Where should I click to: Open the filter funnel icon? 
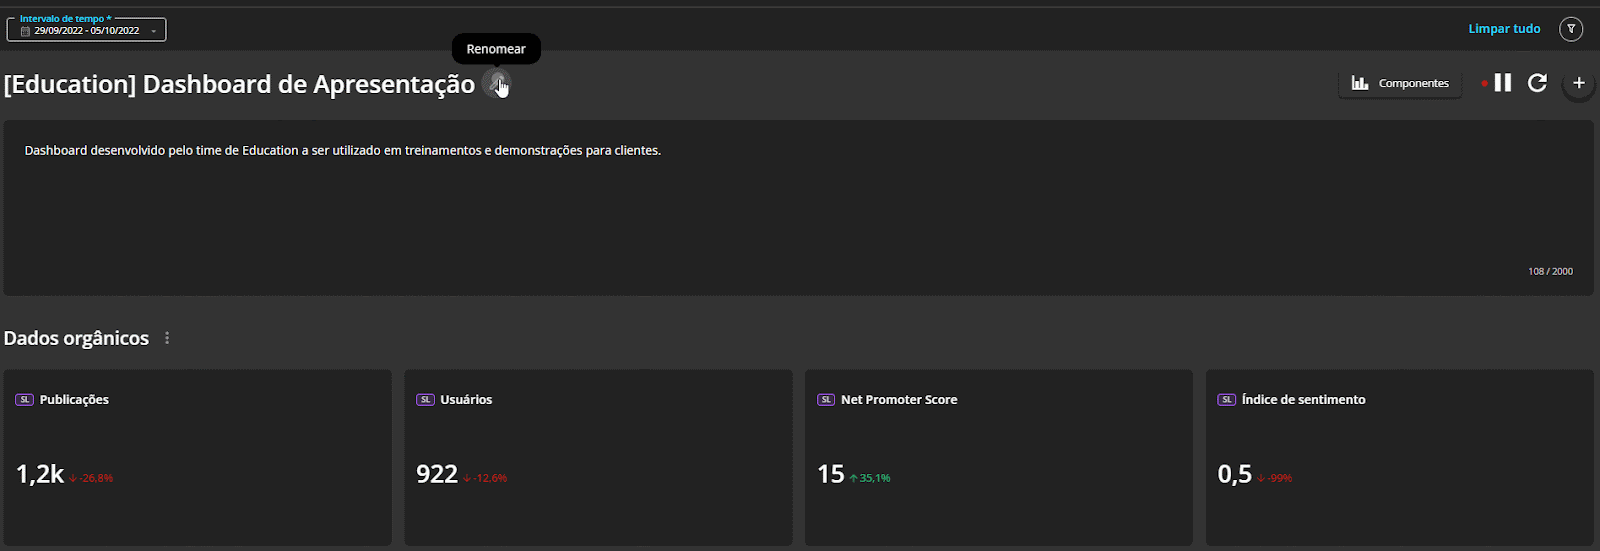(x=1571, y=29)
